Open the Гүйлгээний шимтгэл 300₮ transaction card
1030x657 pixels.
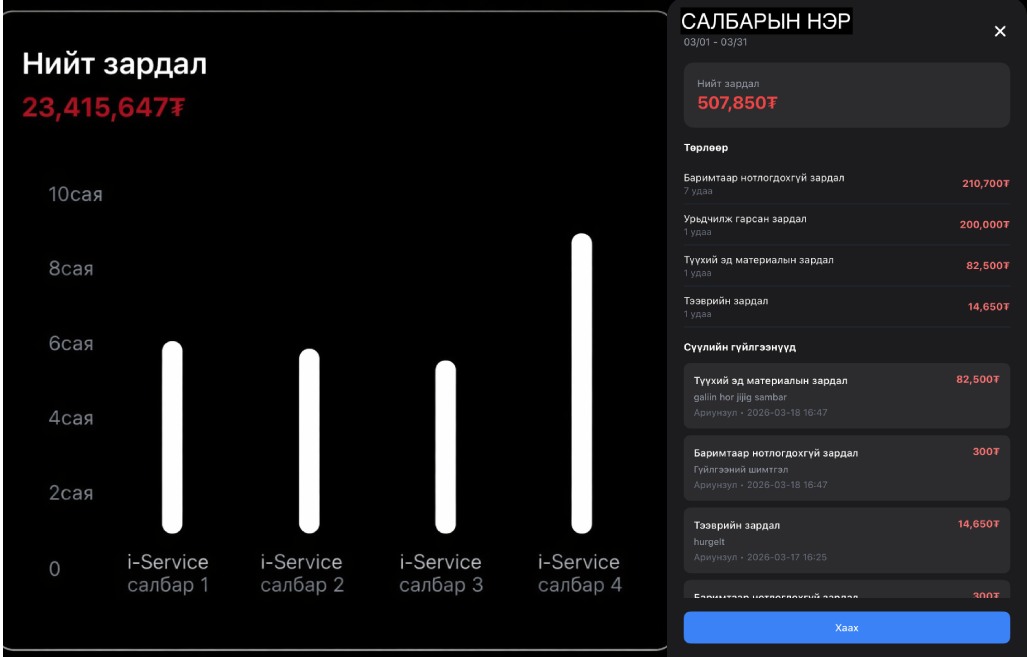(x=846, y=468)
